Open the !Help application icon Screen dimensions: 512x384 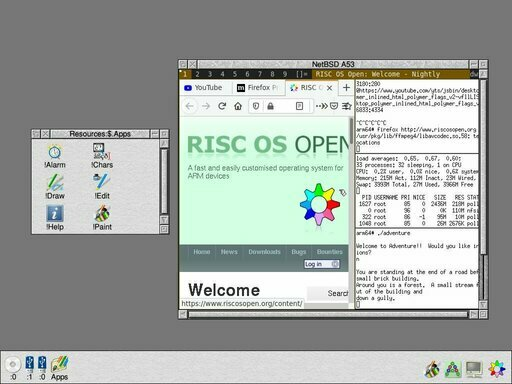[55, 218]
